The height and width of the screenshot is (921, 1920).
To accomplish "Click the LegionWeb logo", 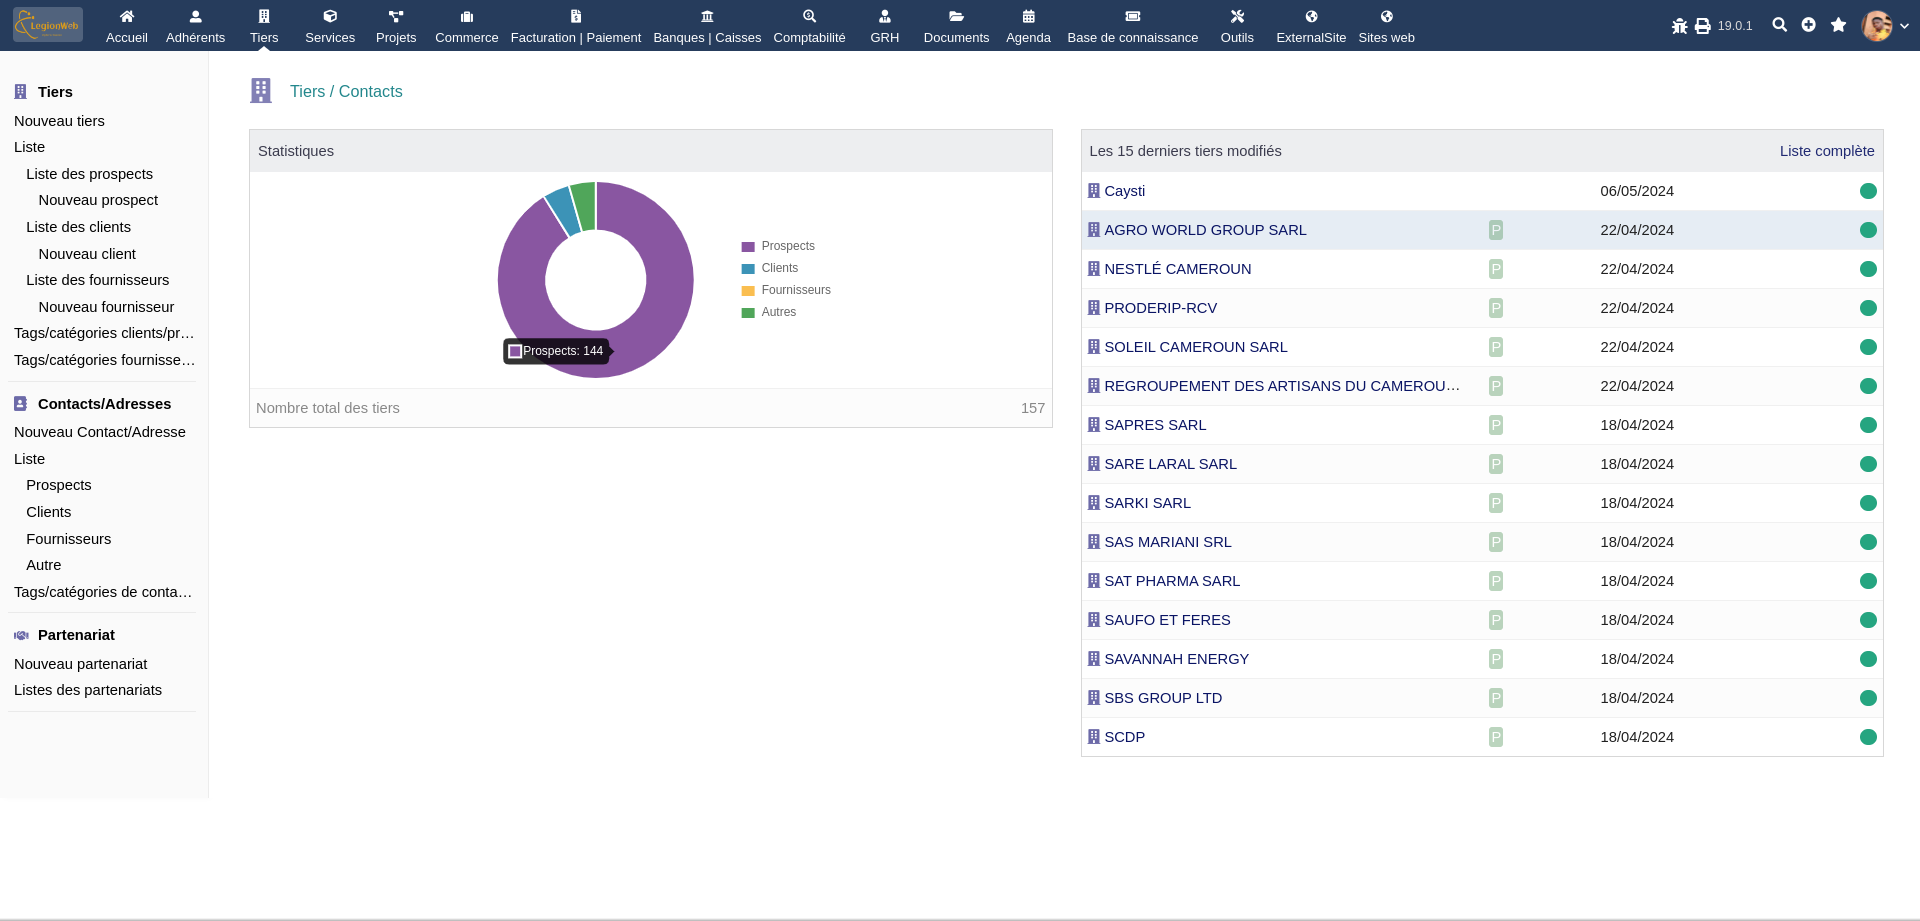I will pyautogui.click(x=48, y=25).
